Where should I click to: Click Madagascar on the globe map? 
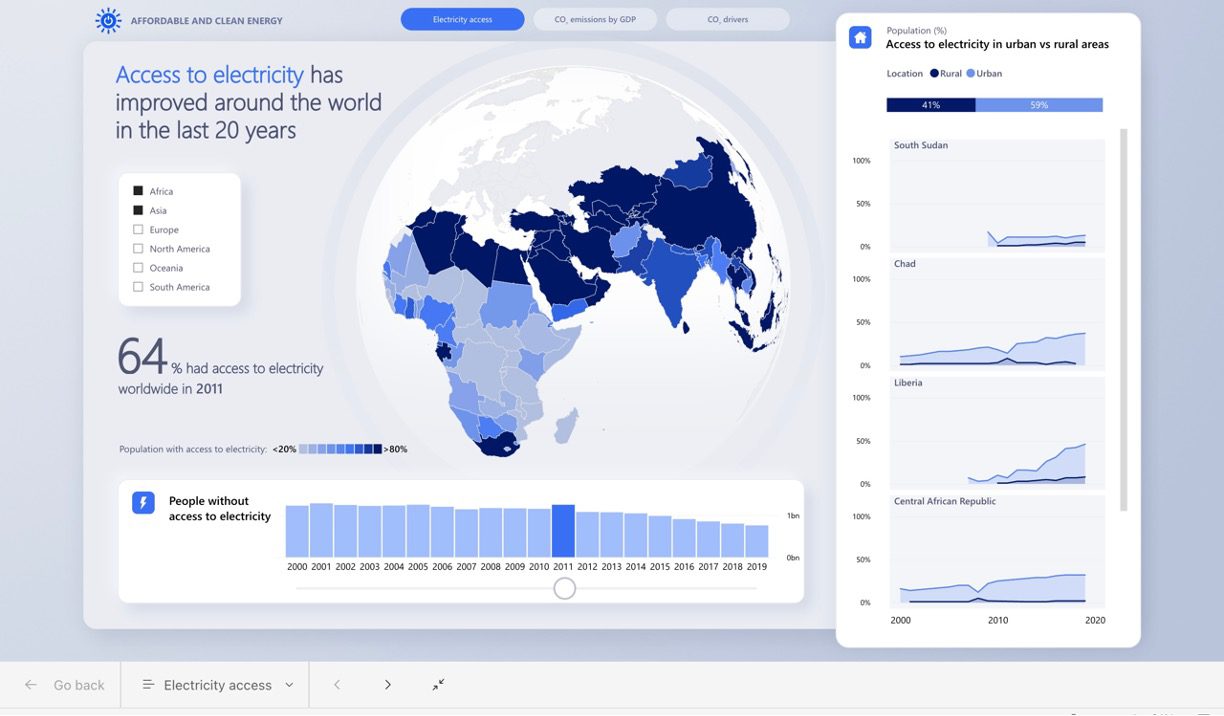click(x=567, y=425)
